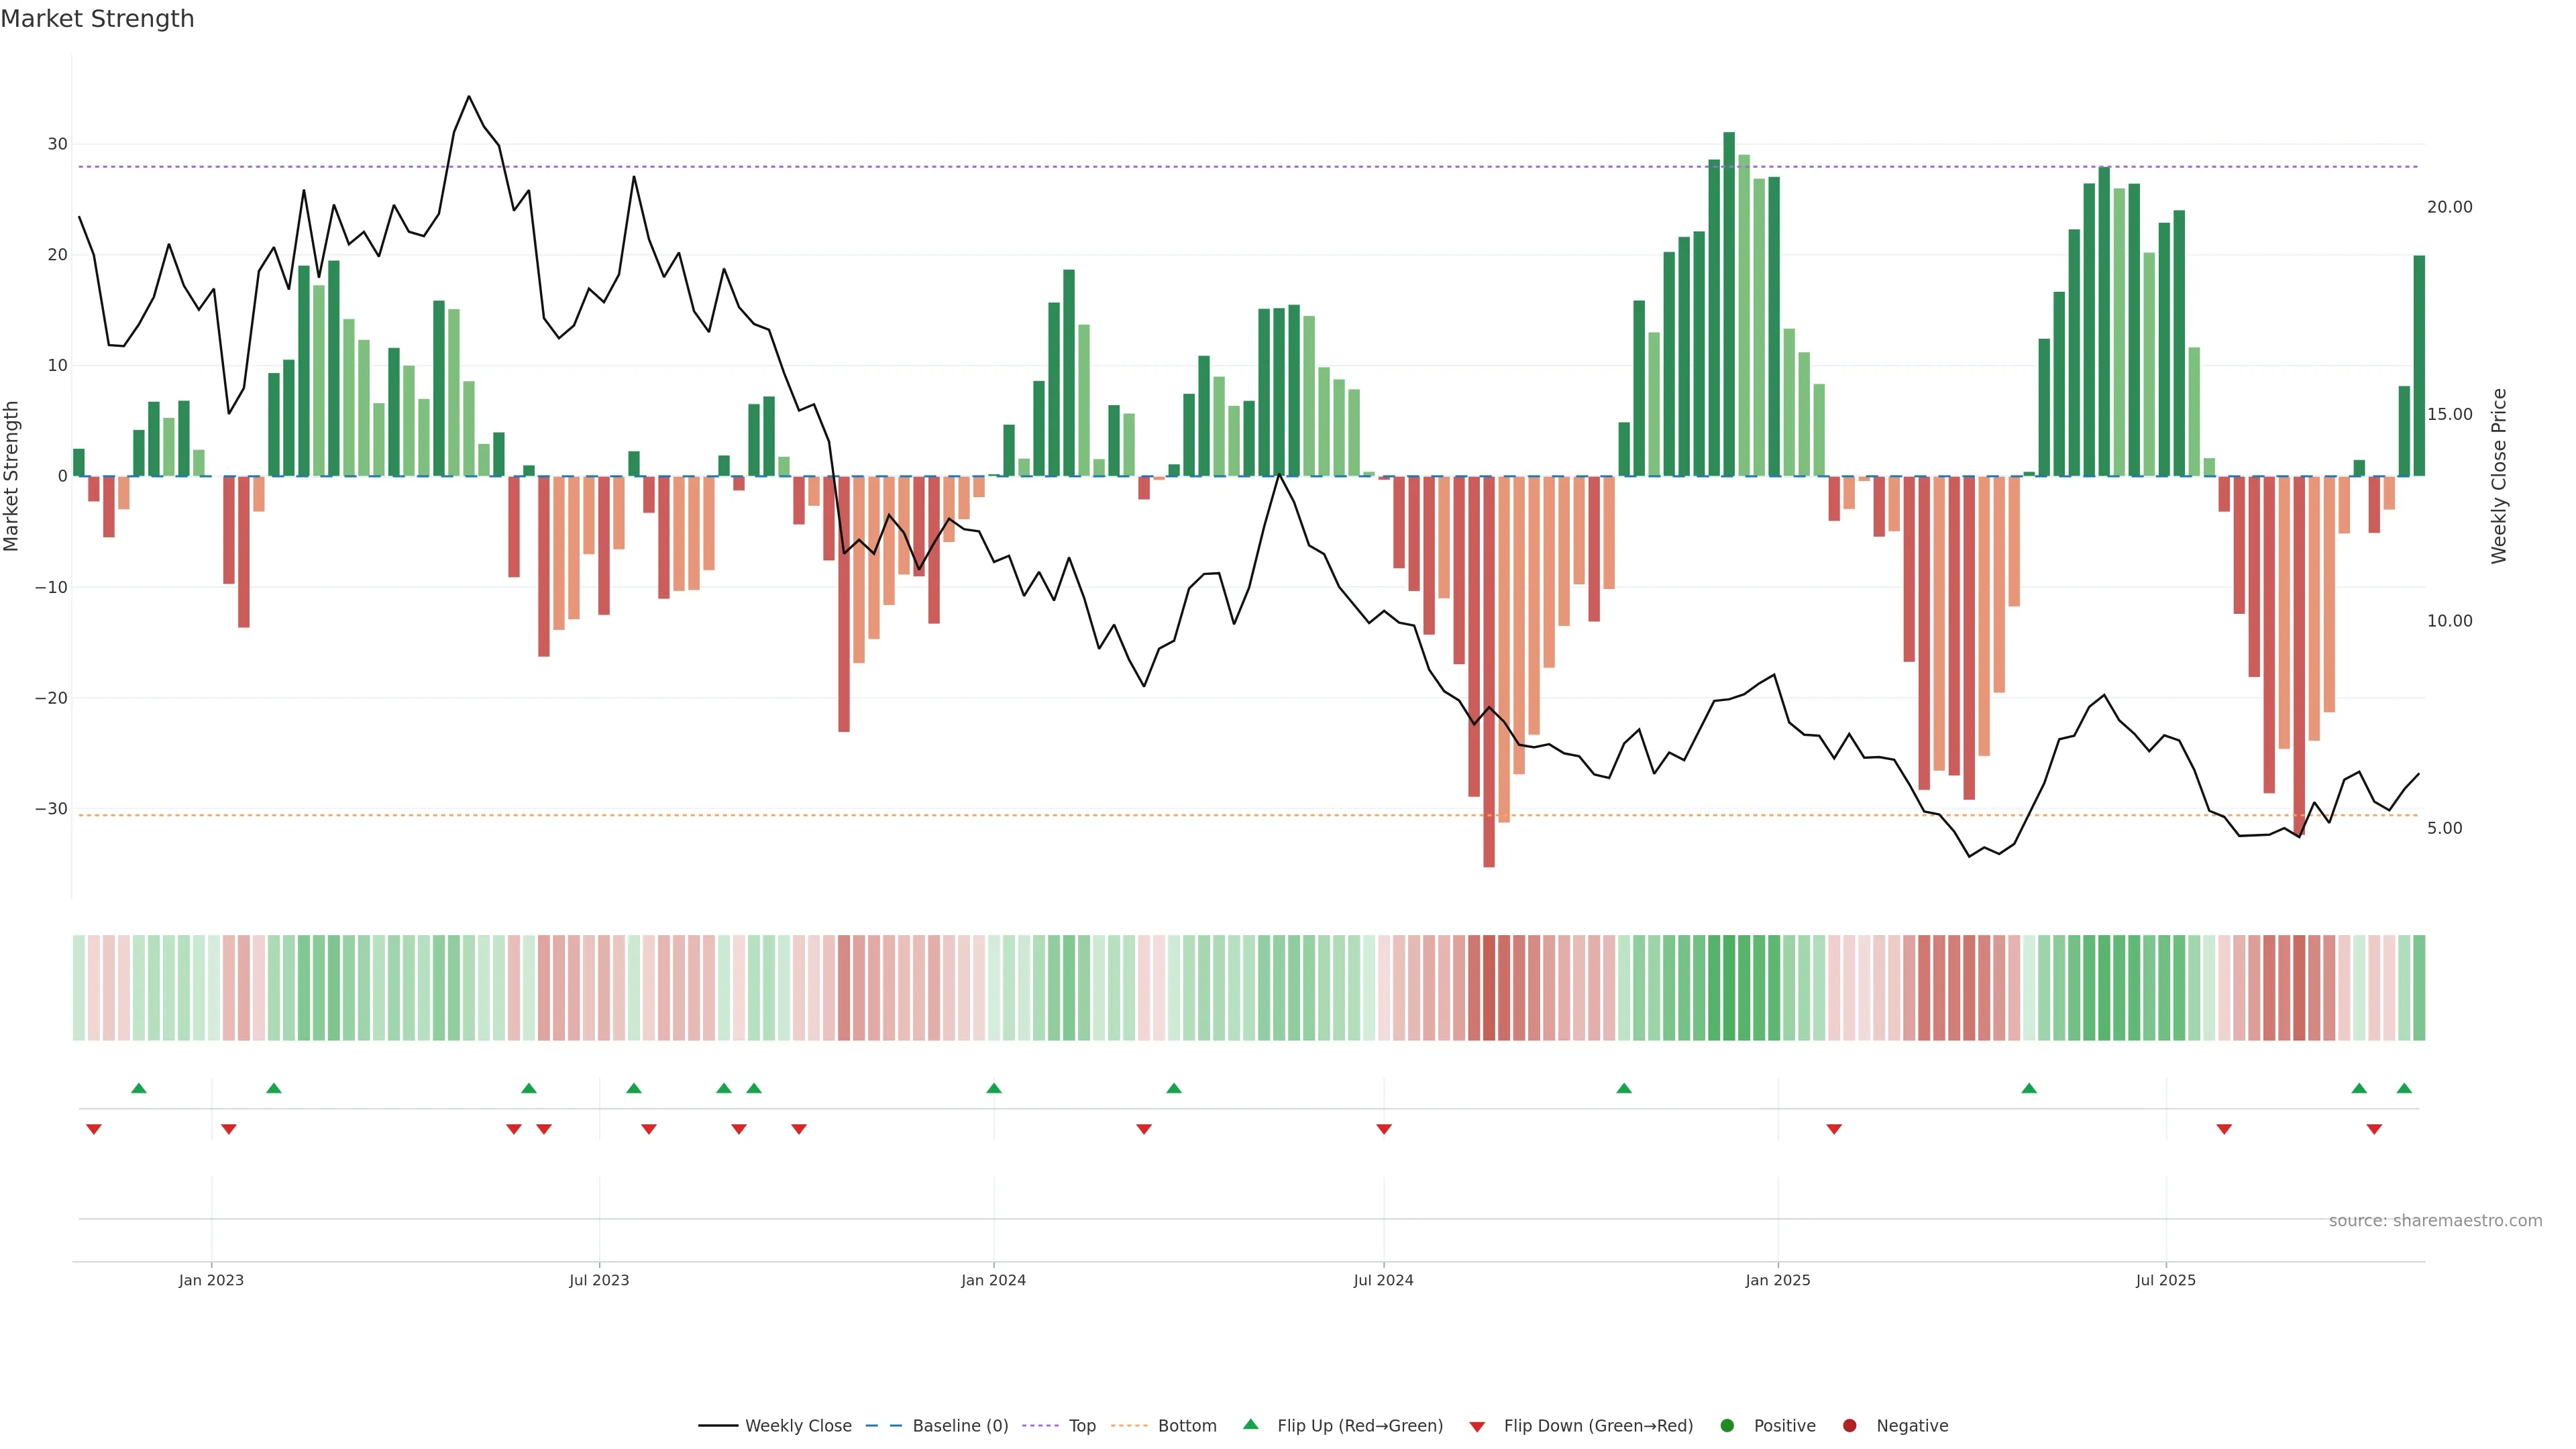Click flip-down marker at Jul 2024
Viewport: 2576px width, 1449px height.
click(1384, 1129)
